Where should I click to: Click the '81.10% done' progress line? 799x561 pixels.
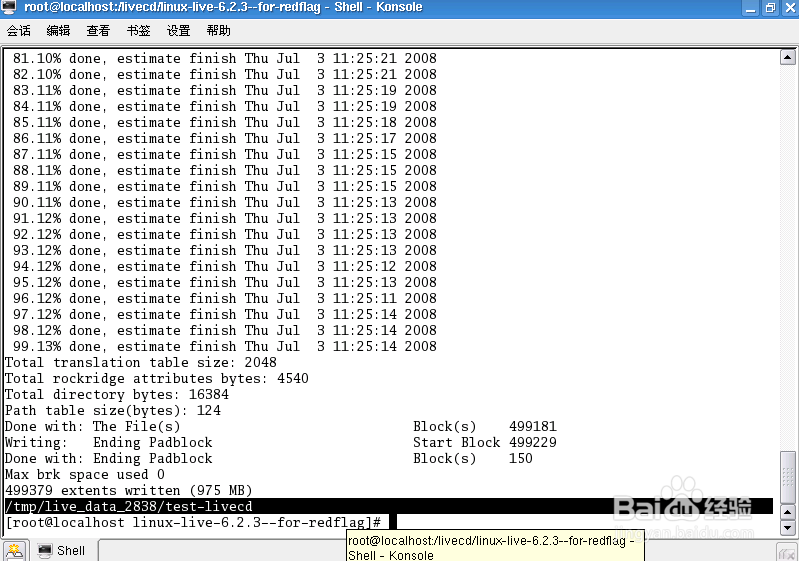225,59
